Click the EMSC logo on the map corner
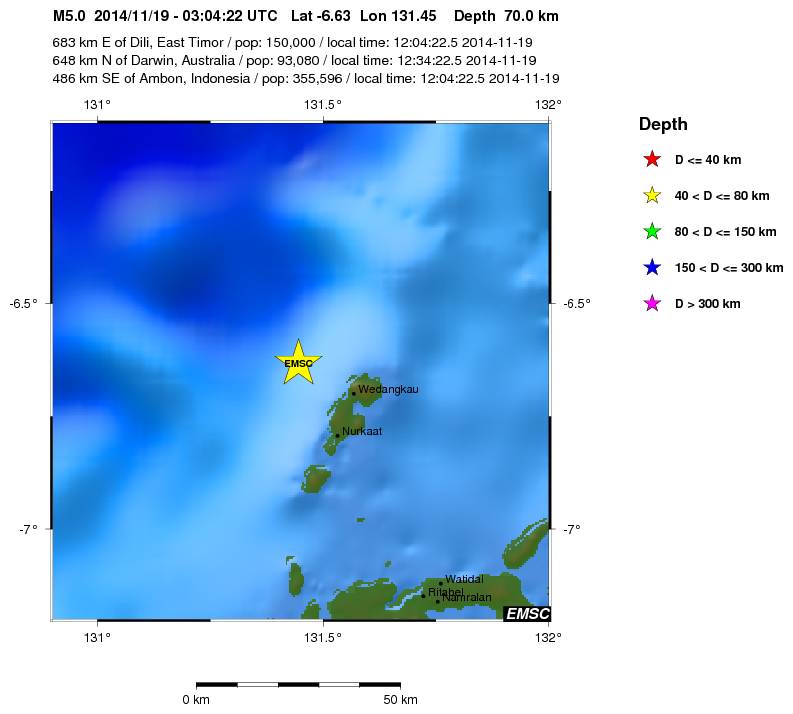Viewport: 793px width, 714px height. tap(527, 613)
